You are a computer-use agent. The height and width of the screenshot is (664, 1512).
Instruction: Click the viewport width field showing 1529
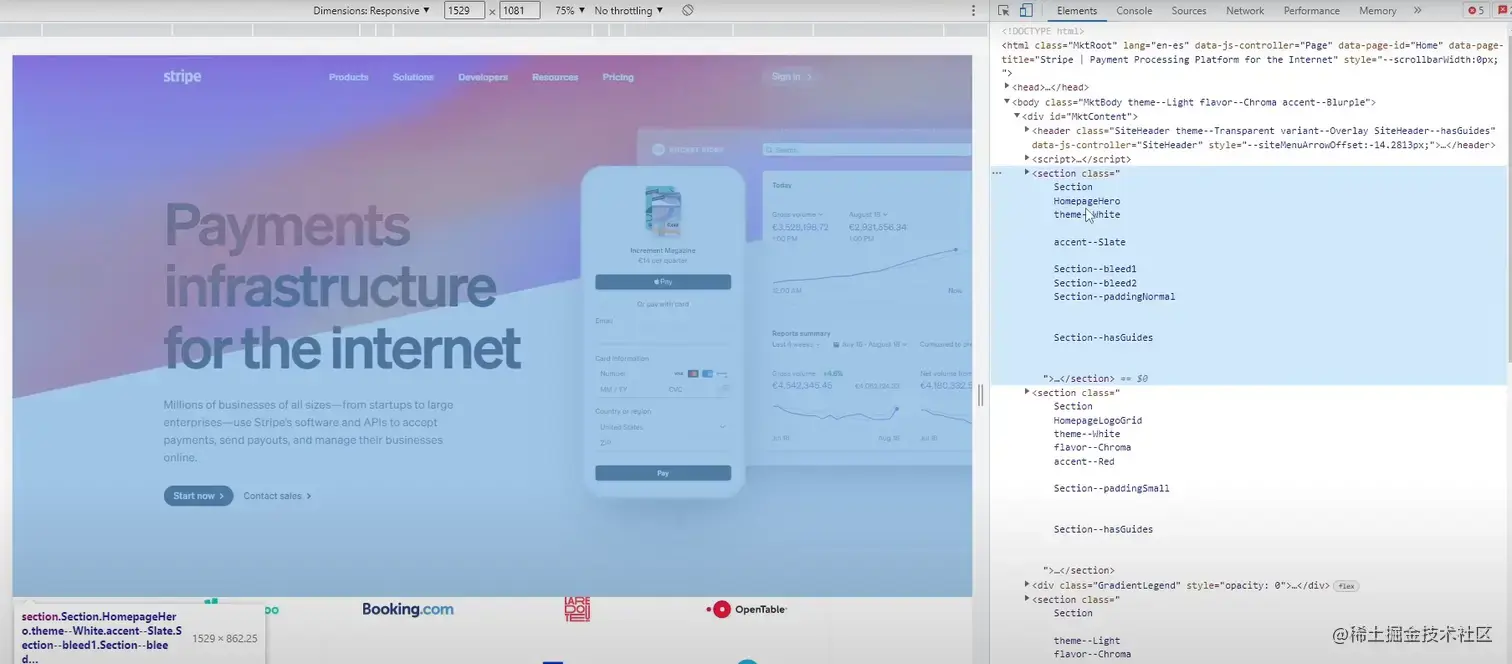(464, 10)
